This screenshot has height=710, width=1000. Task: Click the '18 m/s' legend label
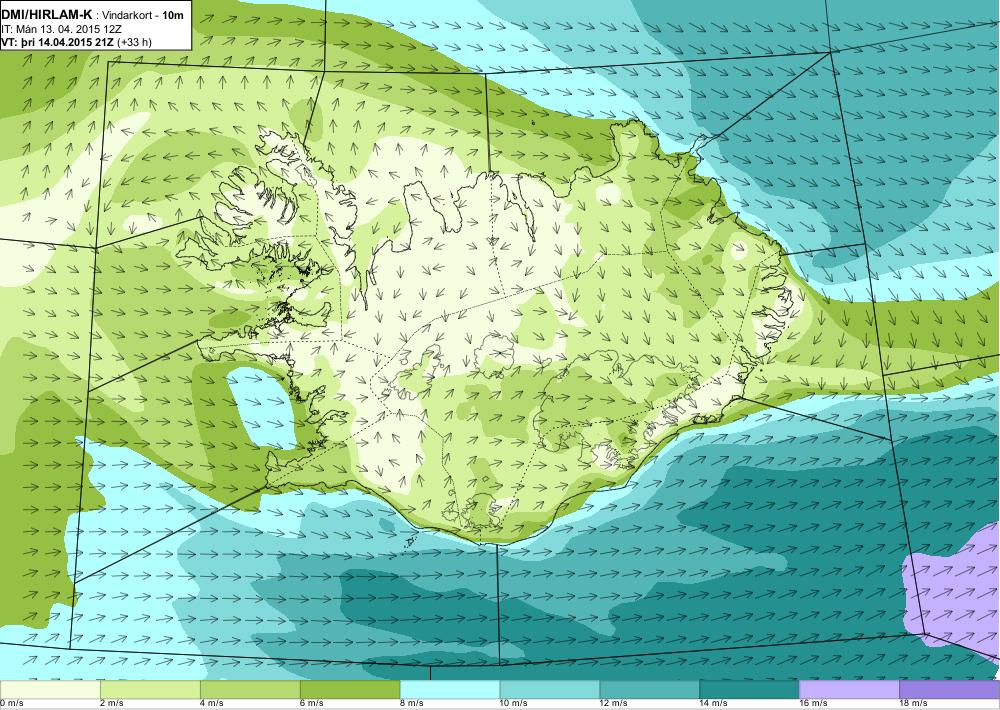(913, 703)
